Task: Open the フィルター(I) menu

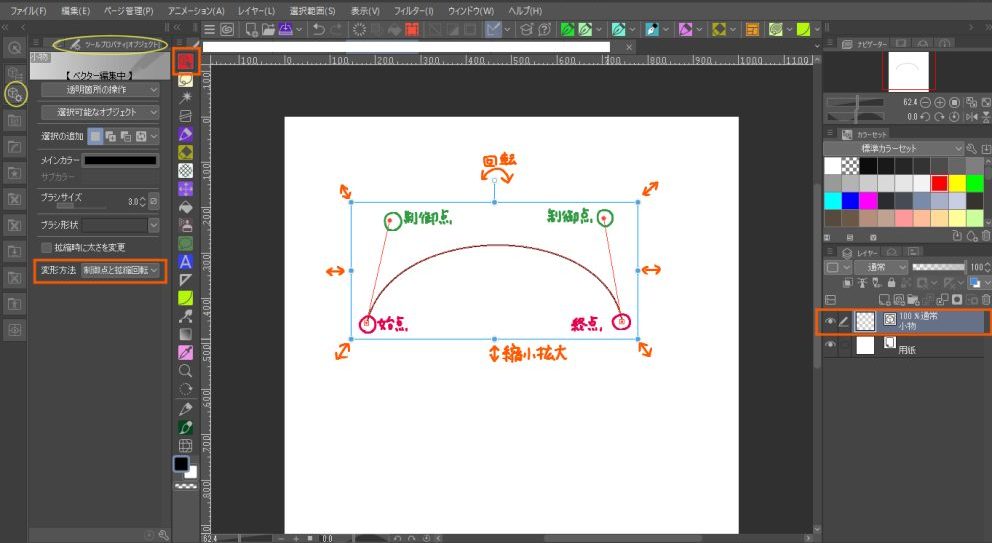Action: pos(413,10)
